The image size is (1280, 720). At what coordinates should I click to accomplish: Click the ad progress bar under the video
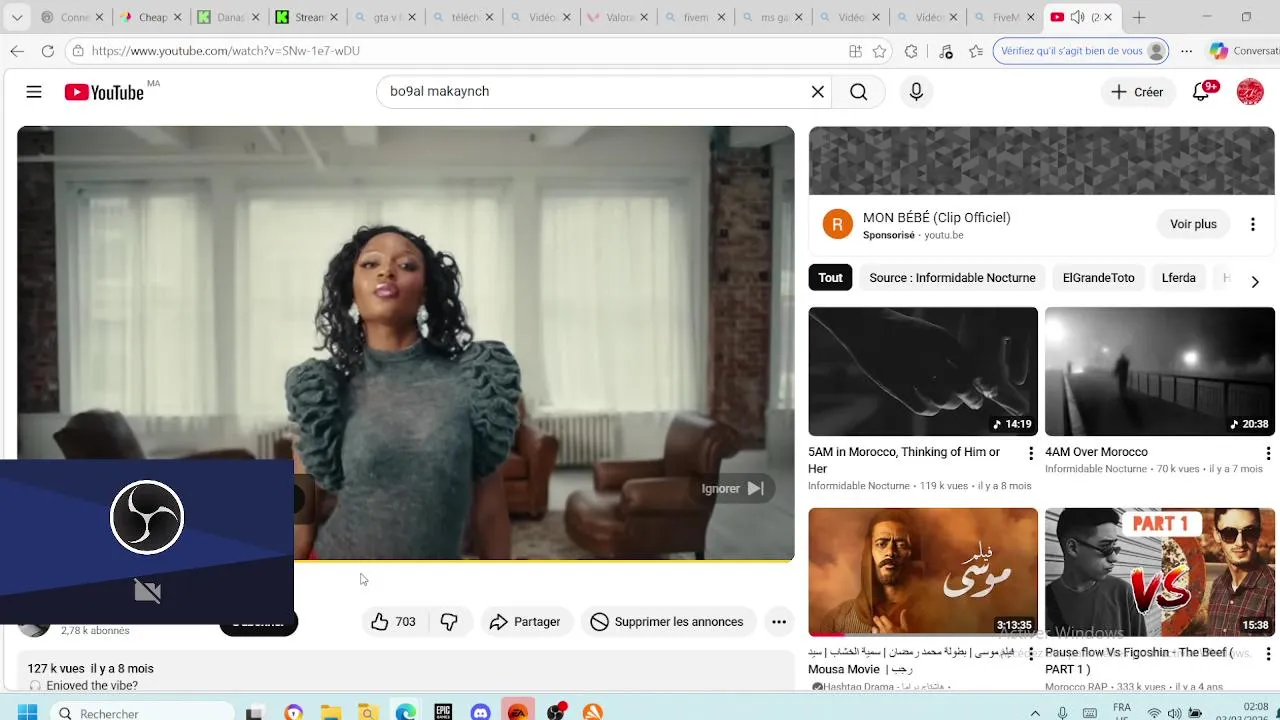tap(544, 561)
